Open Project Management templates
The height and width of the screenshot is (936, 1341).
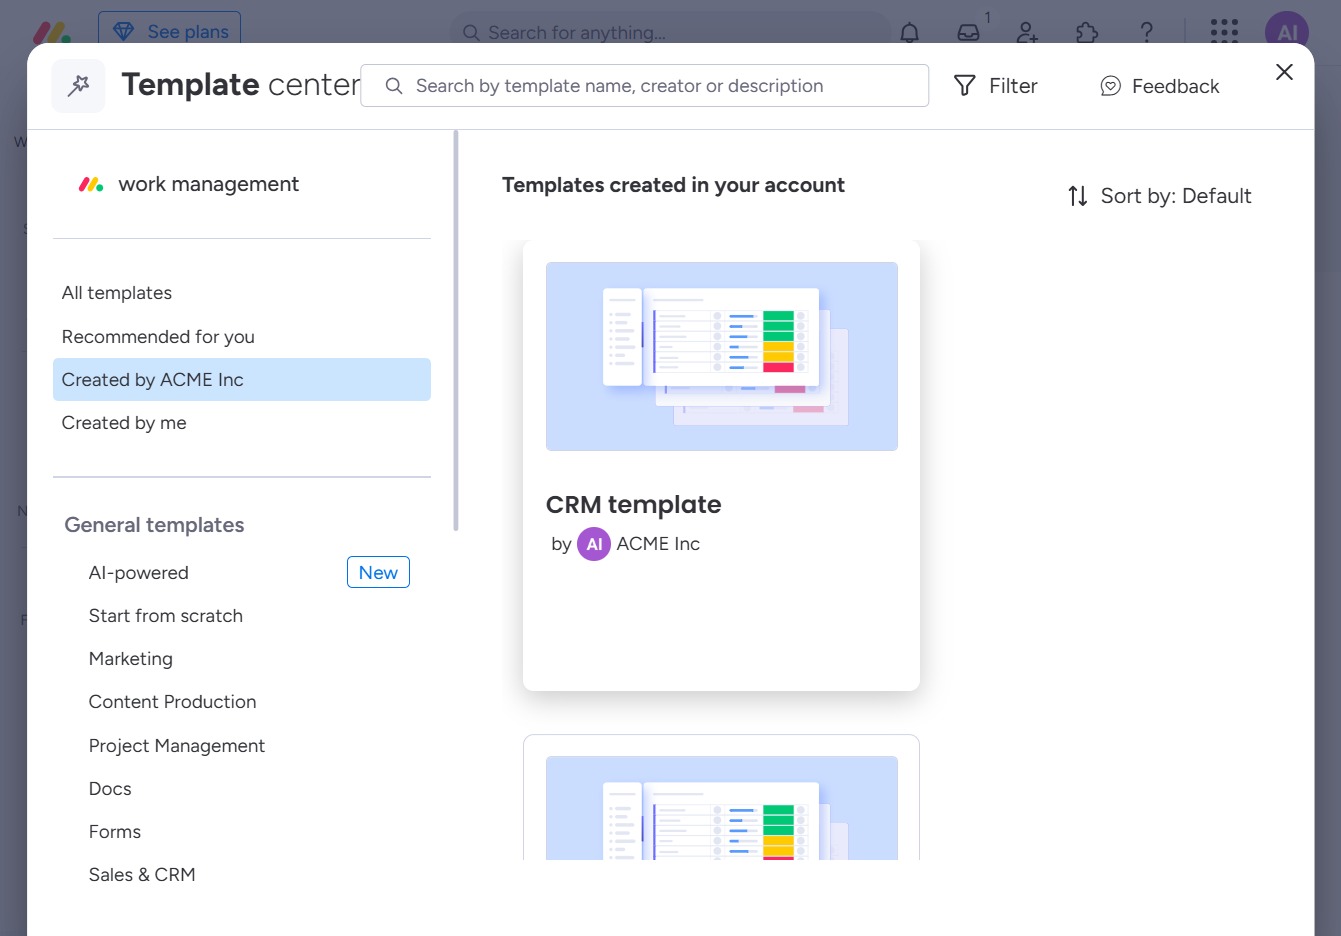pos(176,746)
